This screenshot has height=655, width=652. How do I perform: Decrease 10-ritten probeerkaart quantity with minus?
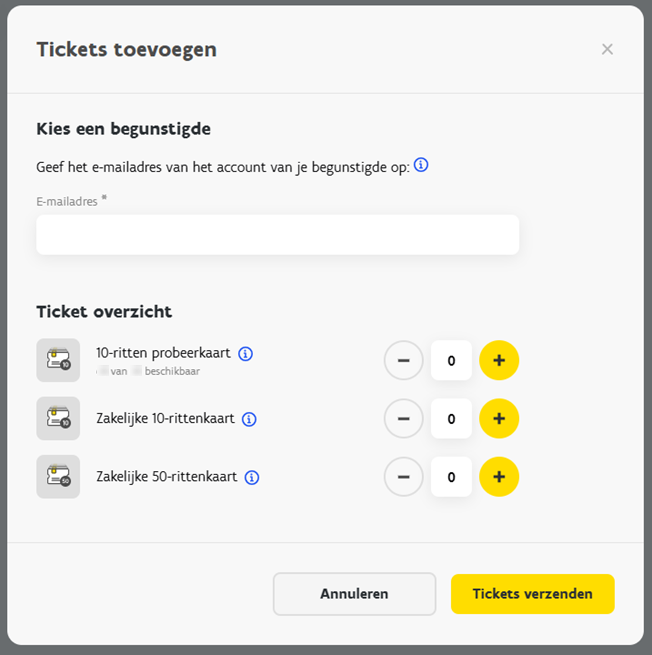pyautogui.click(x=404, y=360)
